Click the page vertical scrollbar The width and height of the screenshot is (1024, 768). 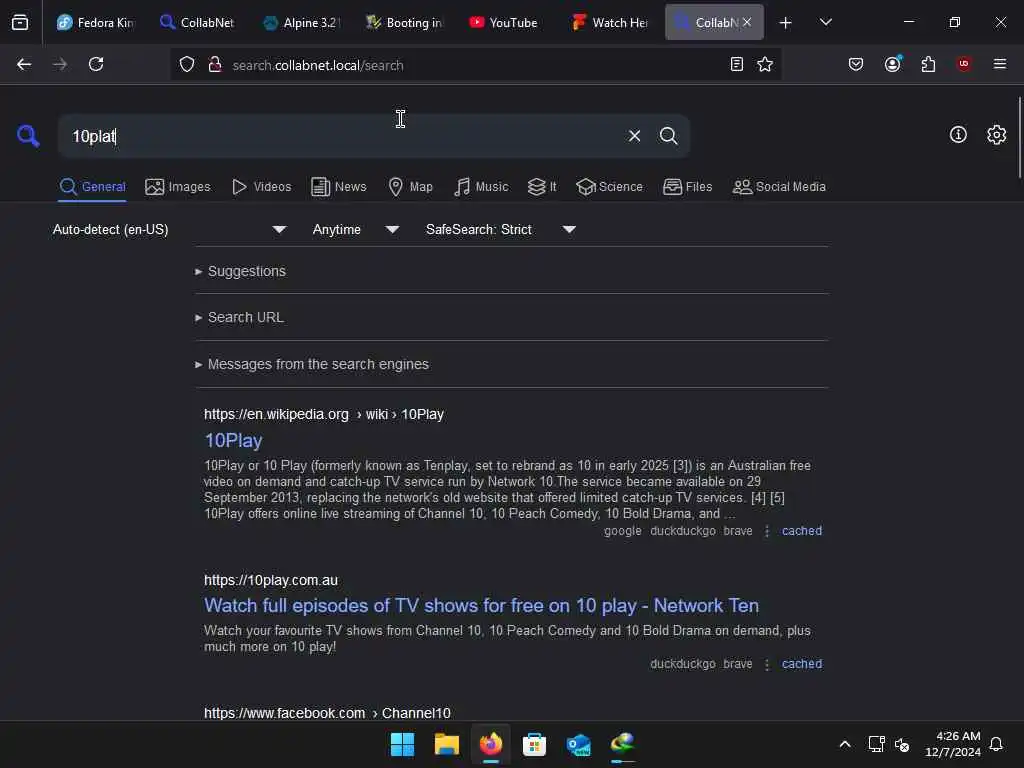click(1019, 137)
